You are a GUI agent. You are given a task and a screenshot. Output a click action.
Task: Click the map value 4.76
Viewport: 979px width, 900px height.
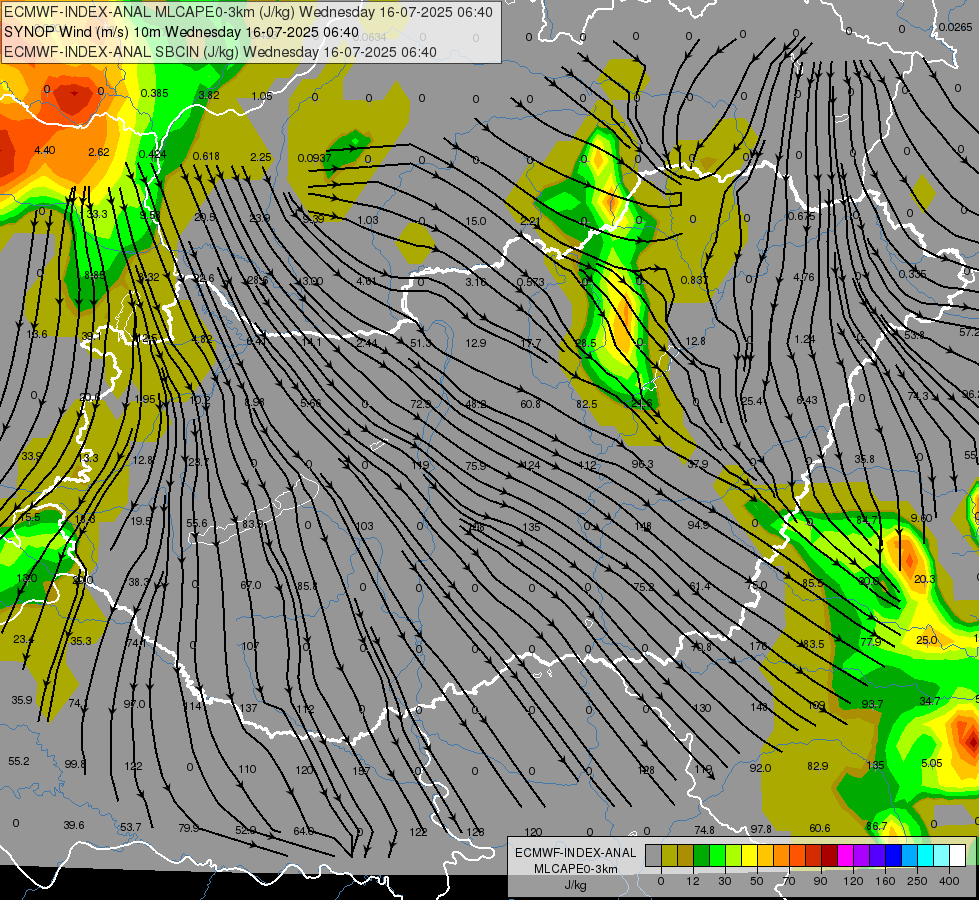tap(804, 277)
